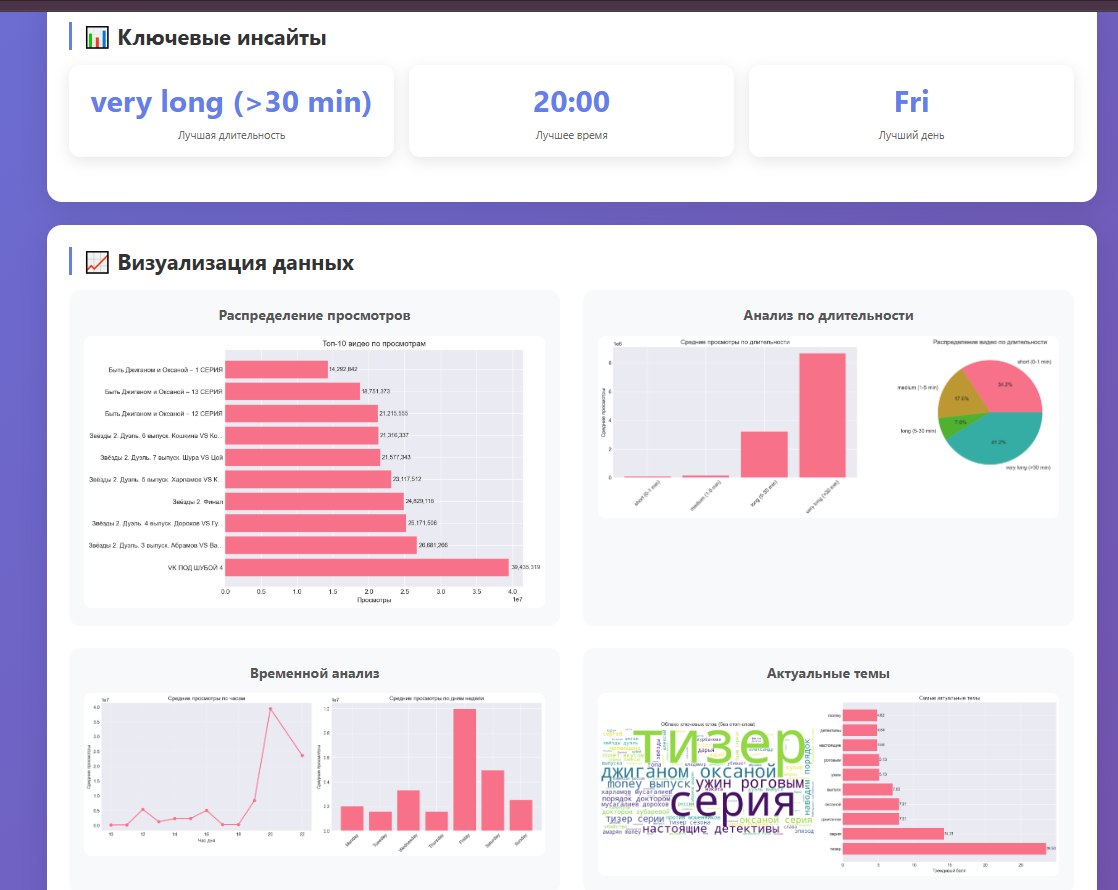Screen dimensions: 1118x890
Task: Select the 'very long (>30 min)' insight card
Action: point(231,111)
